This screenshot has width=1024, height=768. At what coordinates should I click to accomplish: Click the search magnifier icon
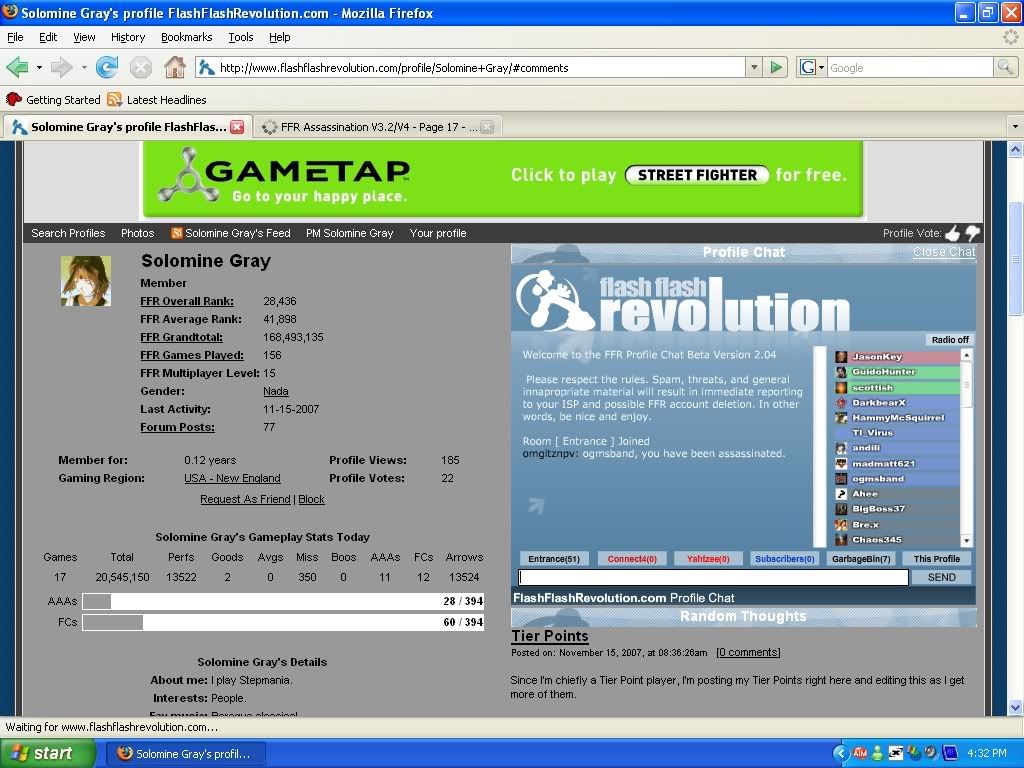point(1005,68)
